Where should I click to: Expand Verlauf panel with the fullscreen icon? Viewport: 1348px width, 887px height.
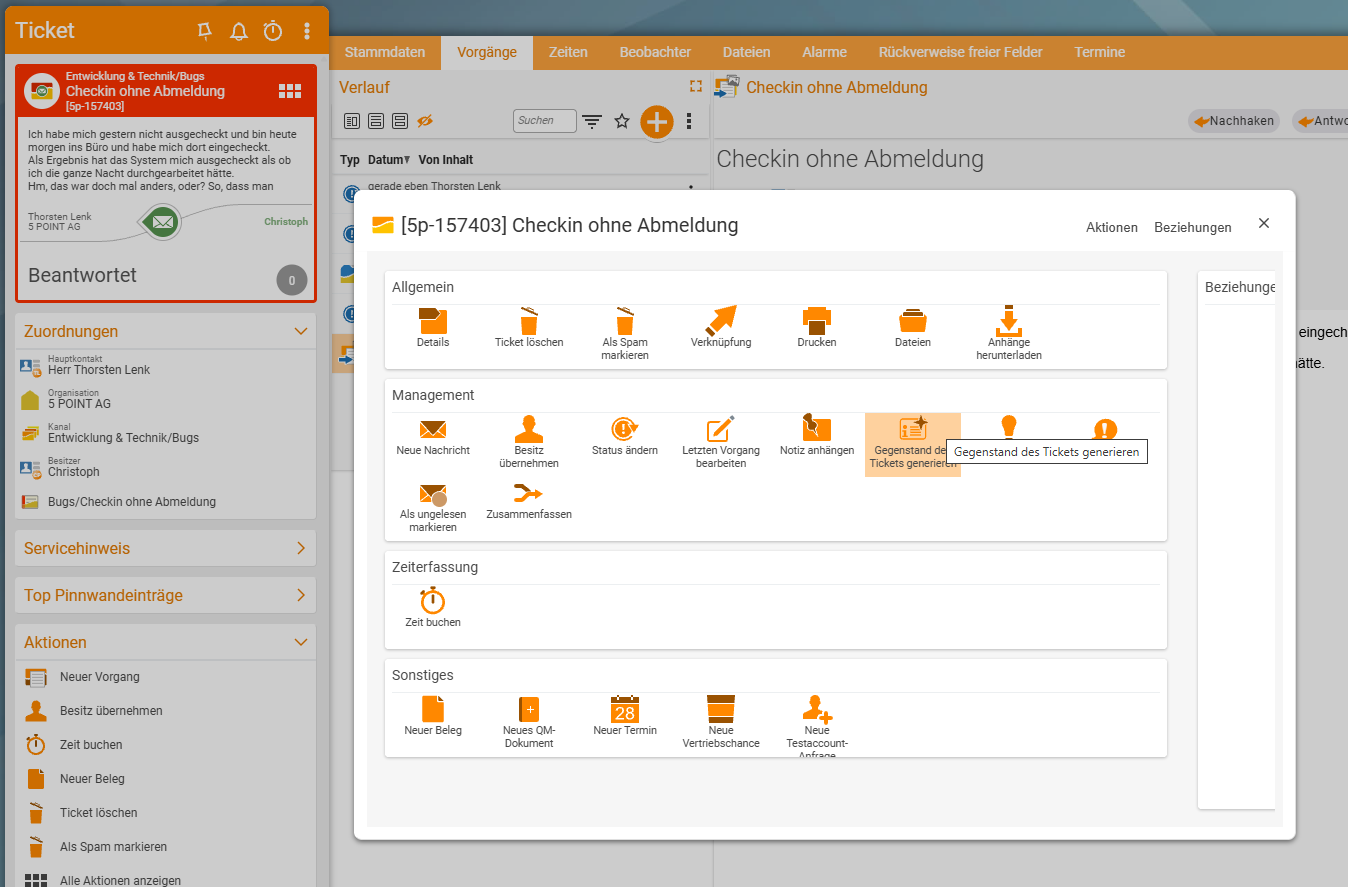[696, 87]
